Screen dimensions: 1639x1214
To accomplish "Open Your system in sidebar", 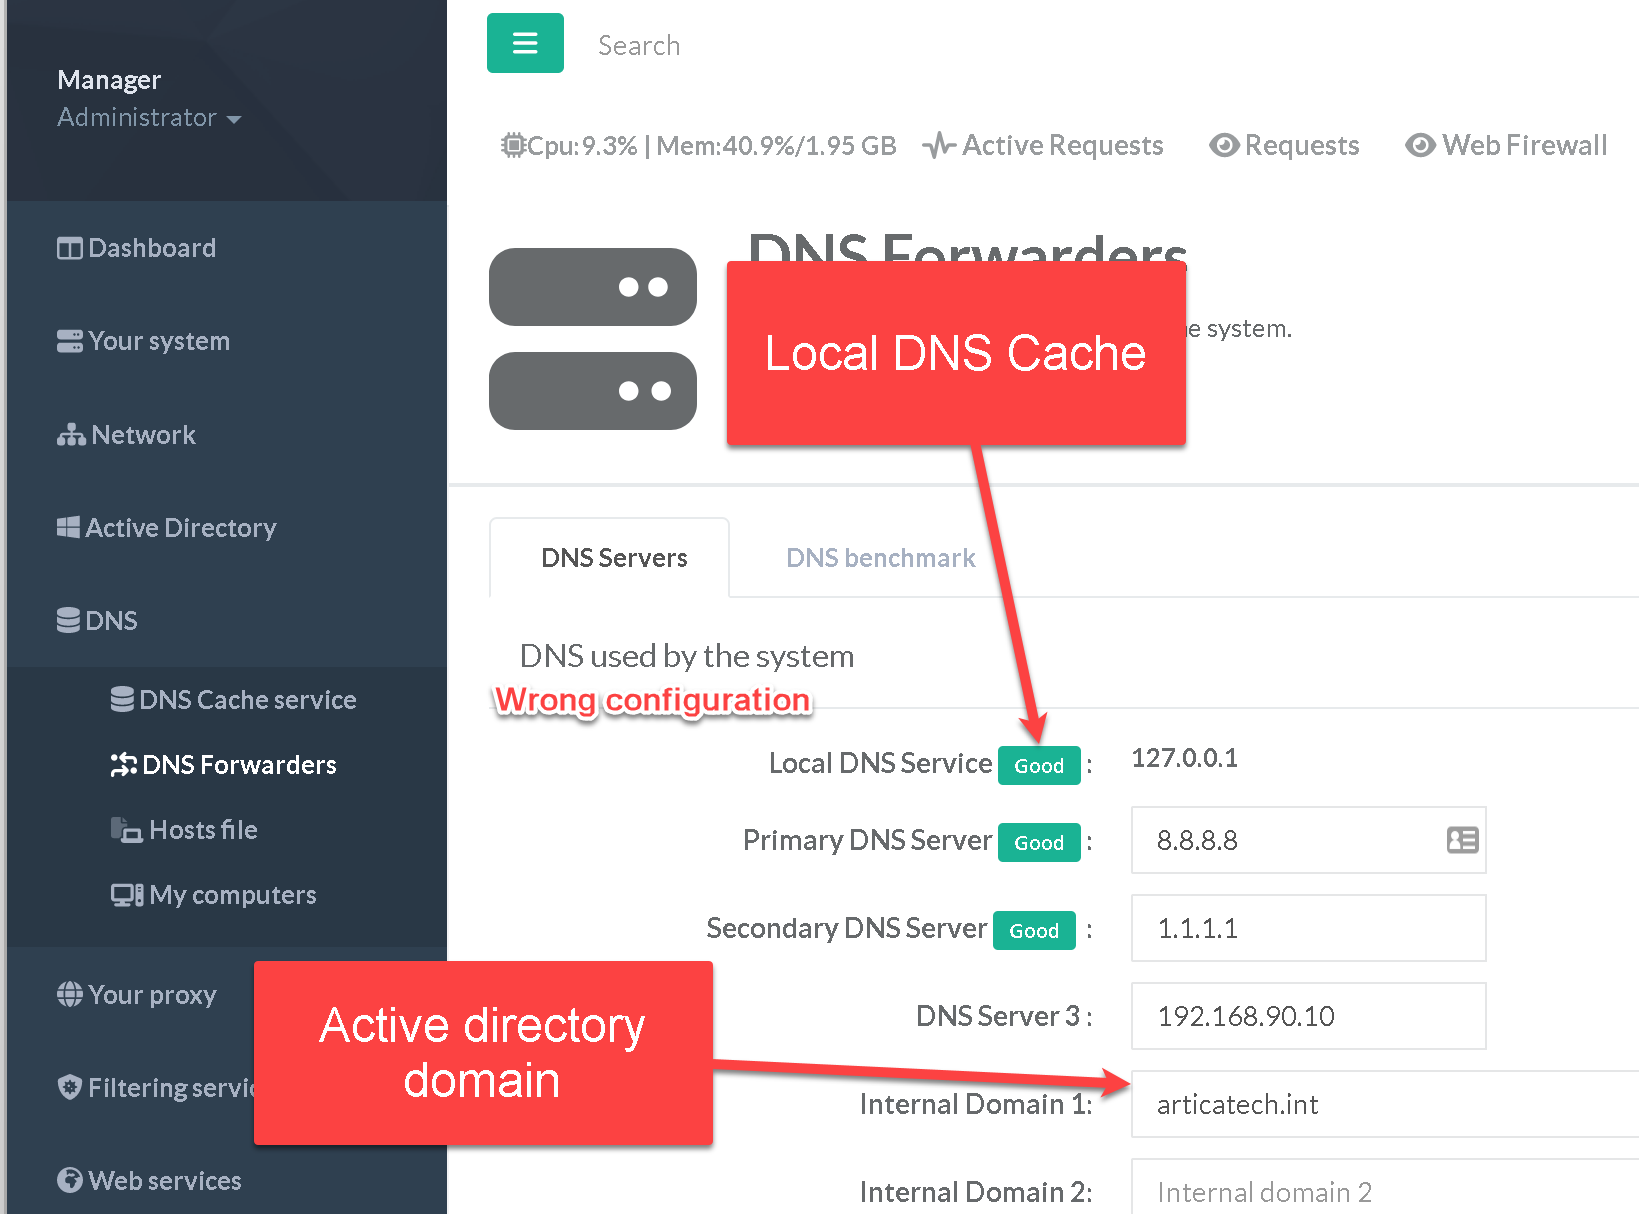I will coord(144,341).
